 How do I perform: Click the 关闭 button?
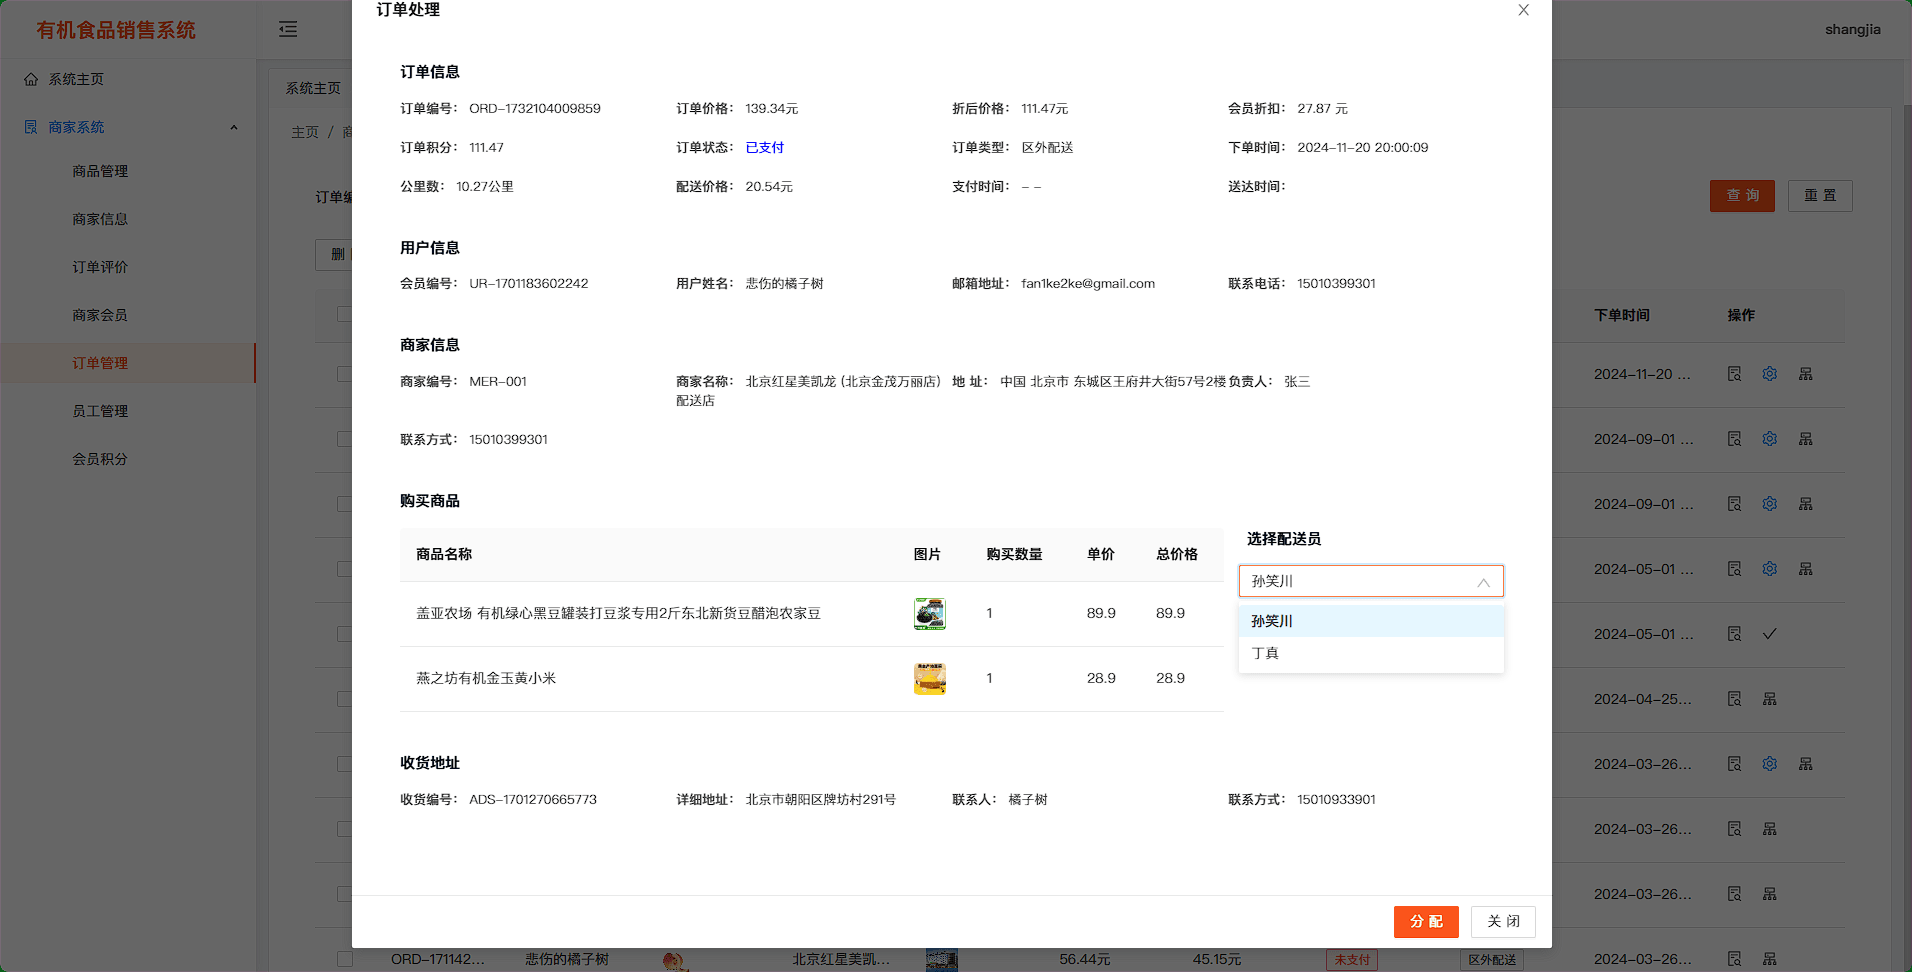tap(1503, 922)
